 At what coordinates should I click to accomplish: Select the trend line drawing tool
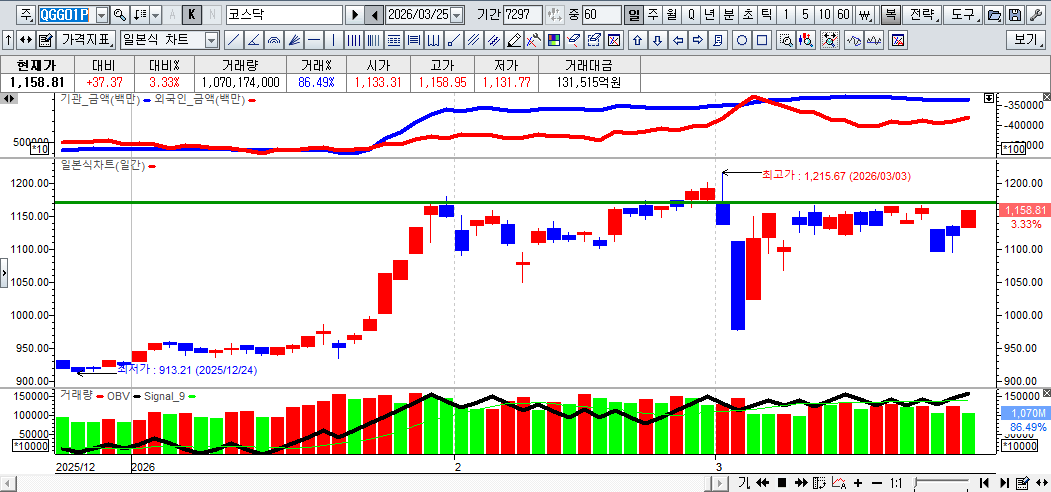point(232,40)
